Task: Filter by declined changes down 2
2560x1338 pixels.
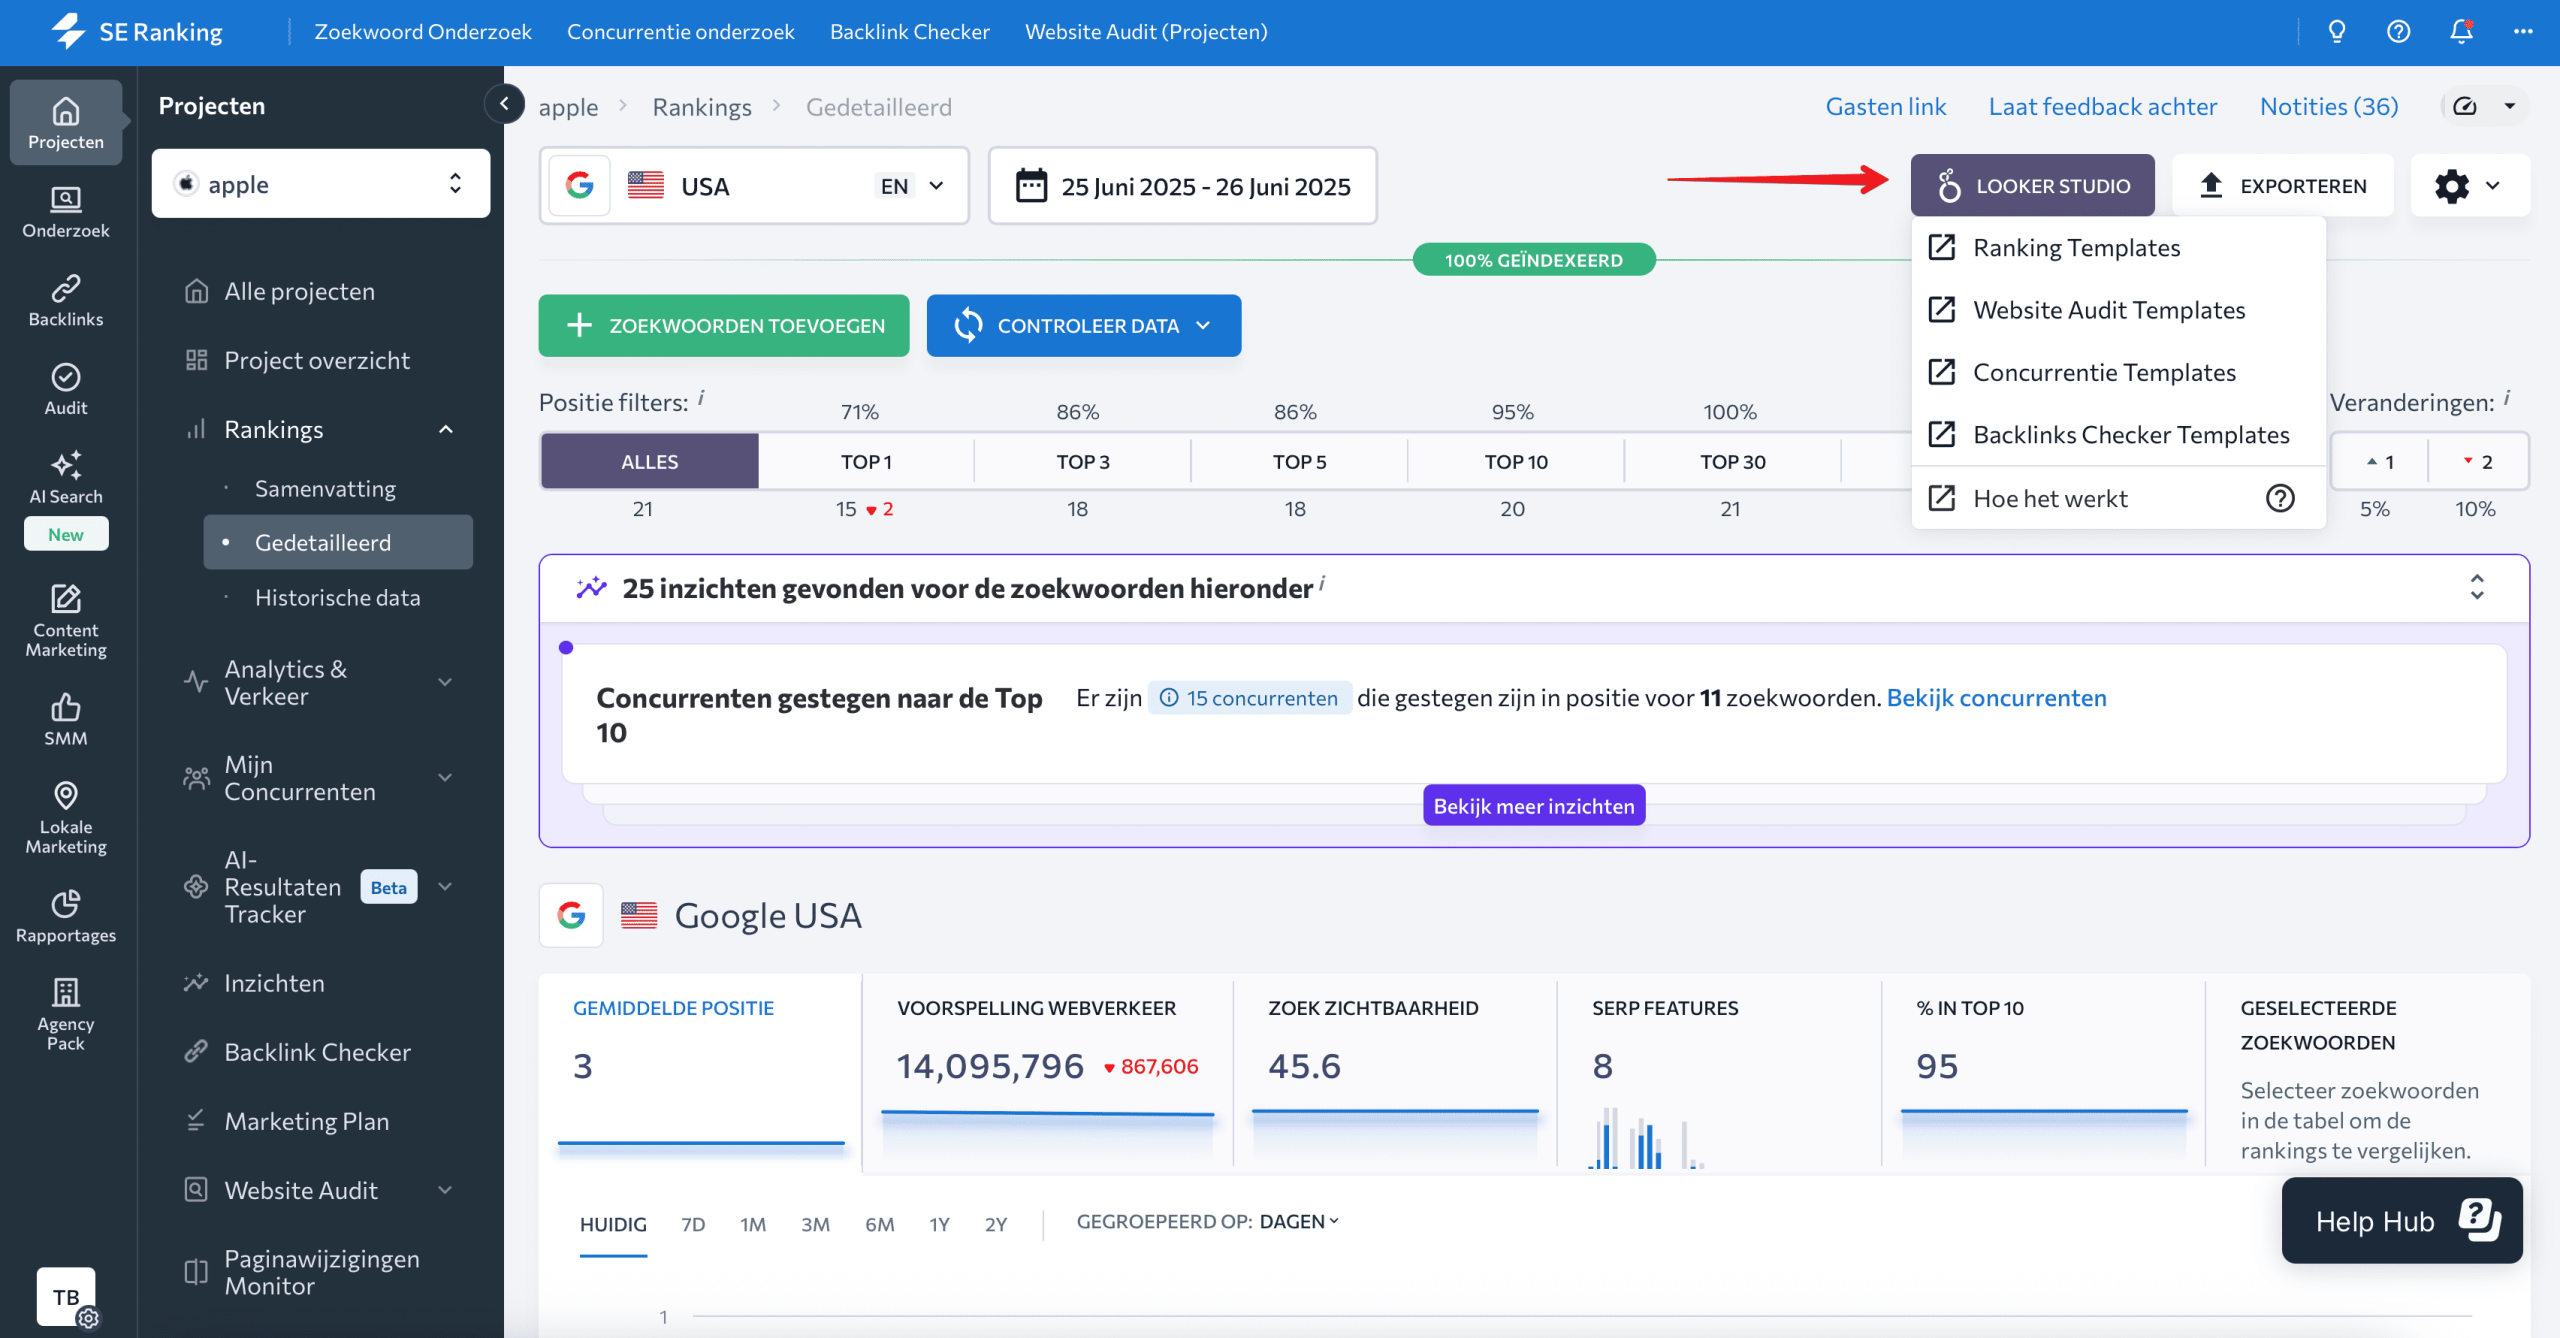Action: tap(2478, 461)
